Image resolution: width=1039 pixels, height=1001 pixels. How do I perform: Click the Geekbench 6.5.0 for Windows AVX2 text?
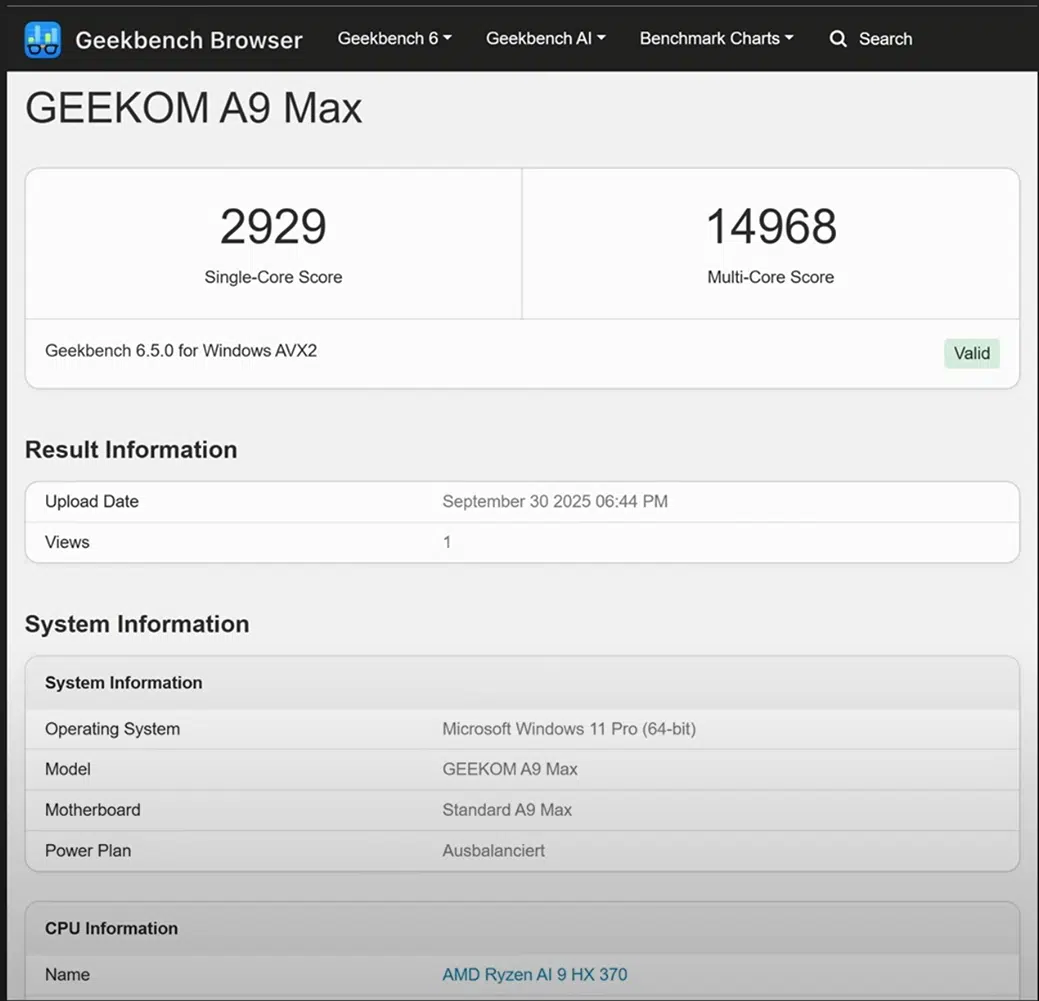click(181, 351)
